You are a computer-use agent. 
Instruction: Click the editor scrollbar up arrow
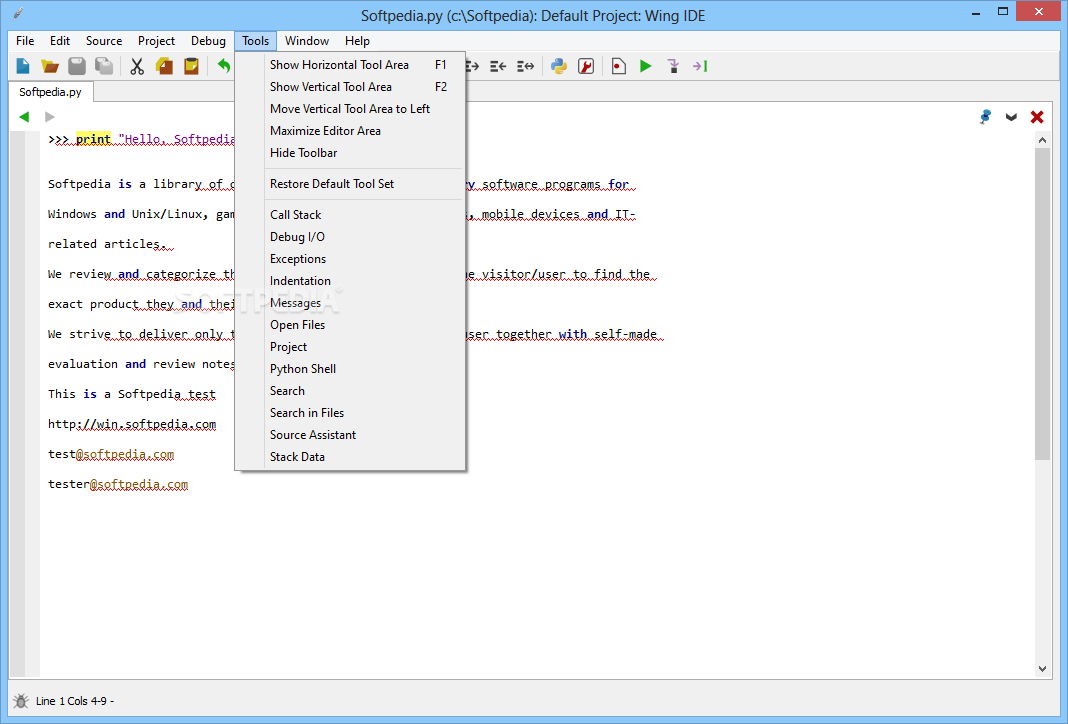pyautogui.click(x=1042, y=140)
